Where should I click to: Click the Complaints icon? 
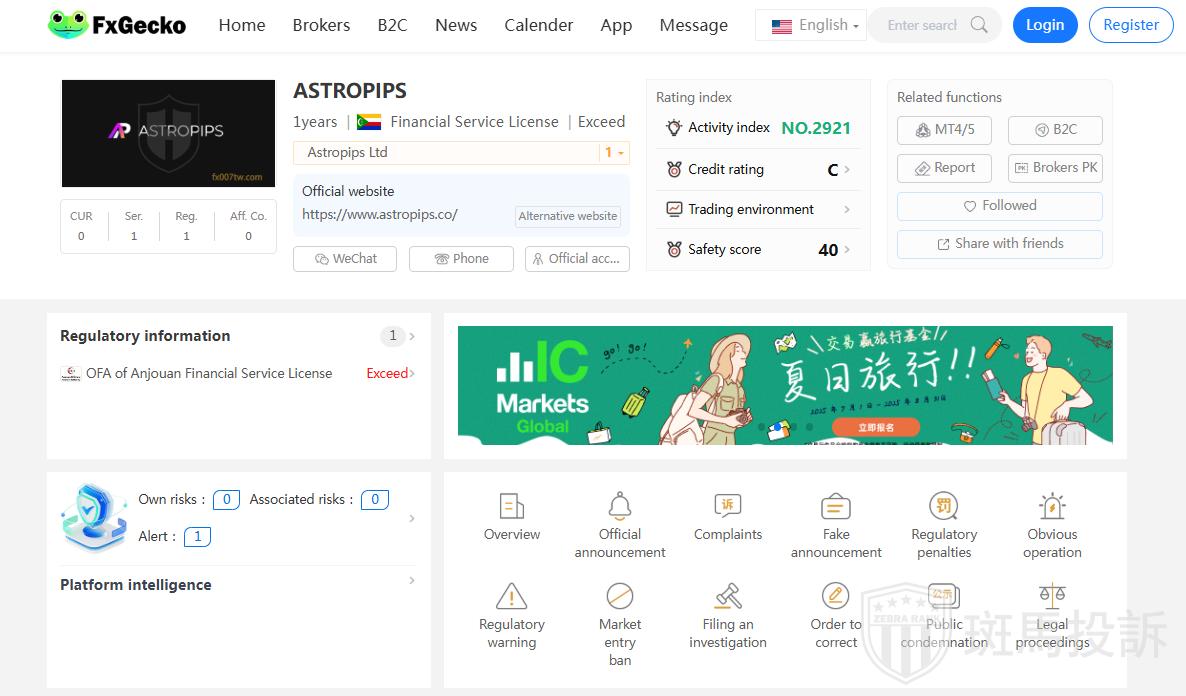click(727, 506)
